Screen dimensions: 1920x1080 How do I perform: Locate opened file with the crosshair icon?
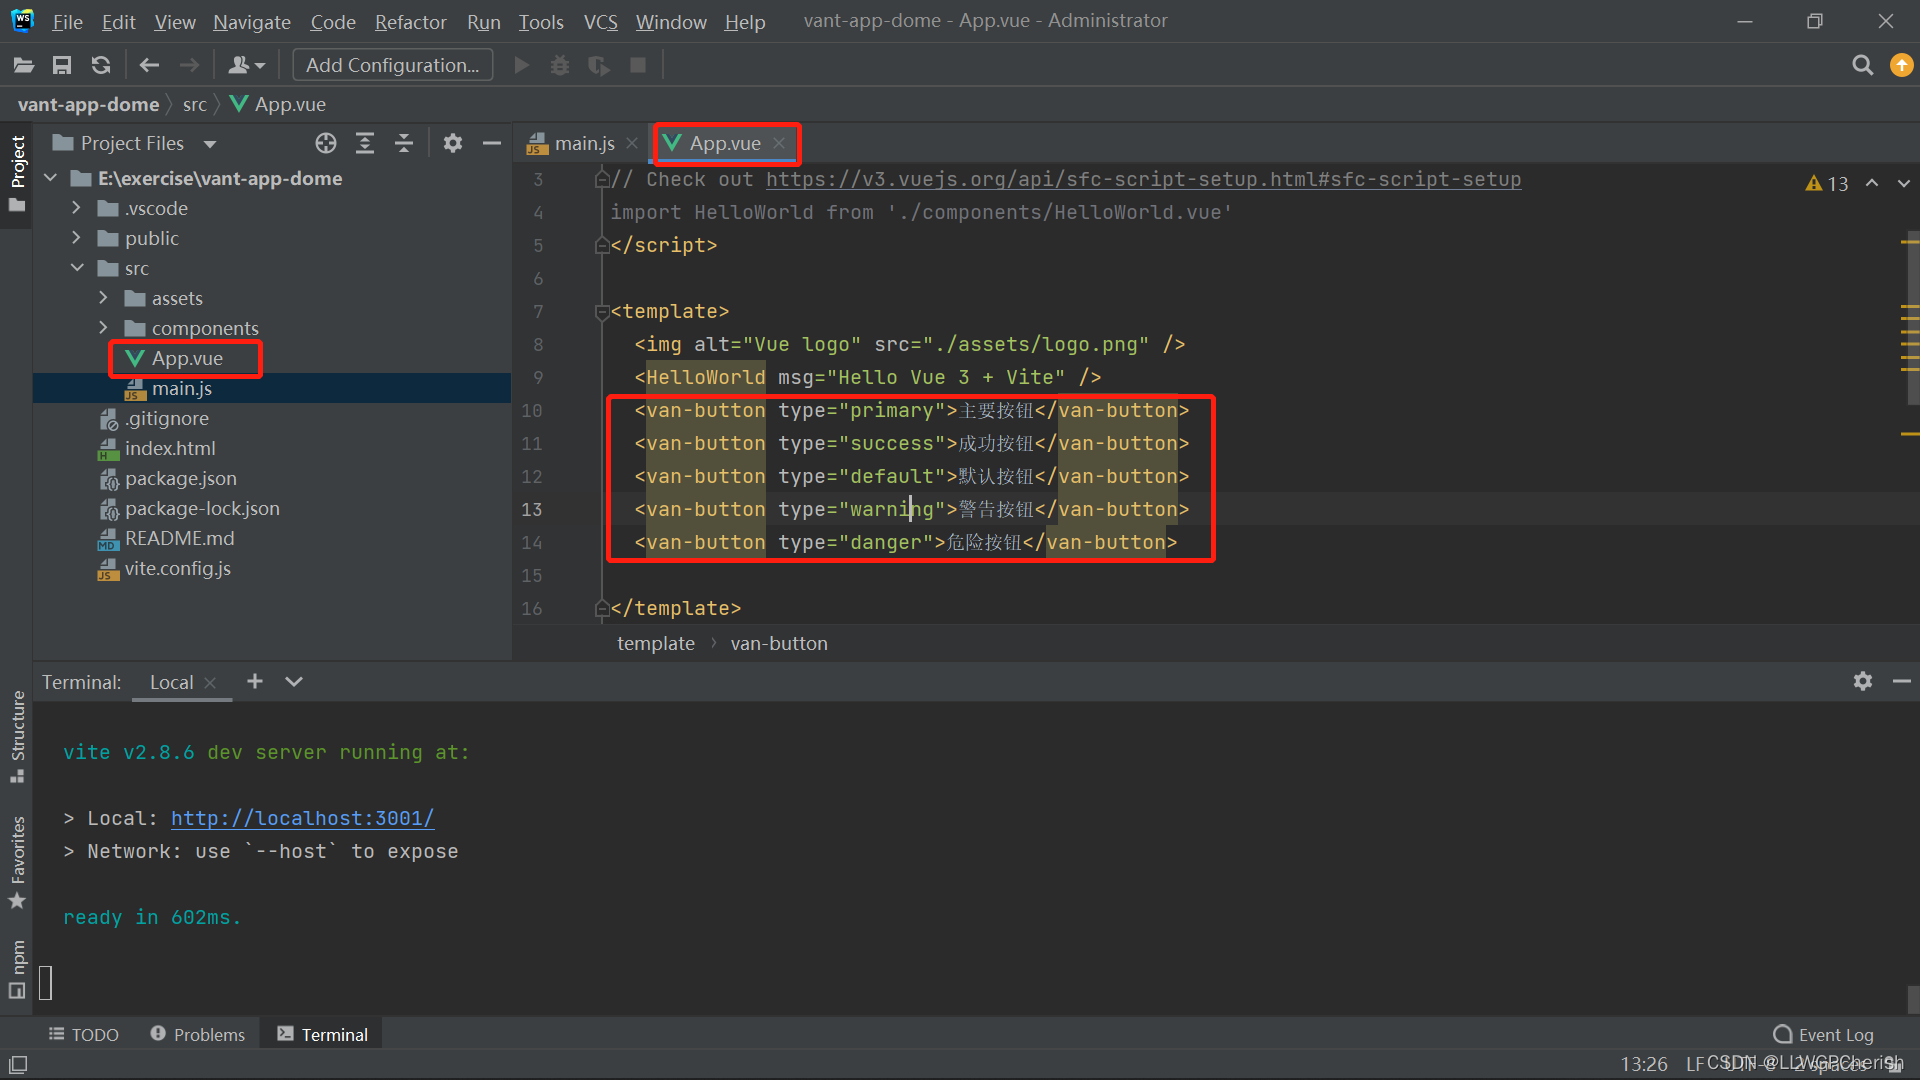[x=325, y=142]
